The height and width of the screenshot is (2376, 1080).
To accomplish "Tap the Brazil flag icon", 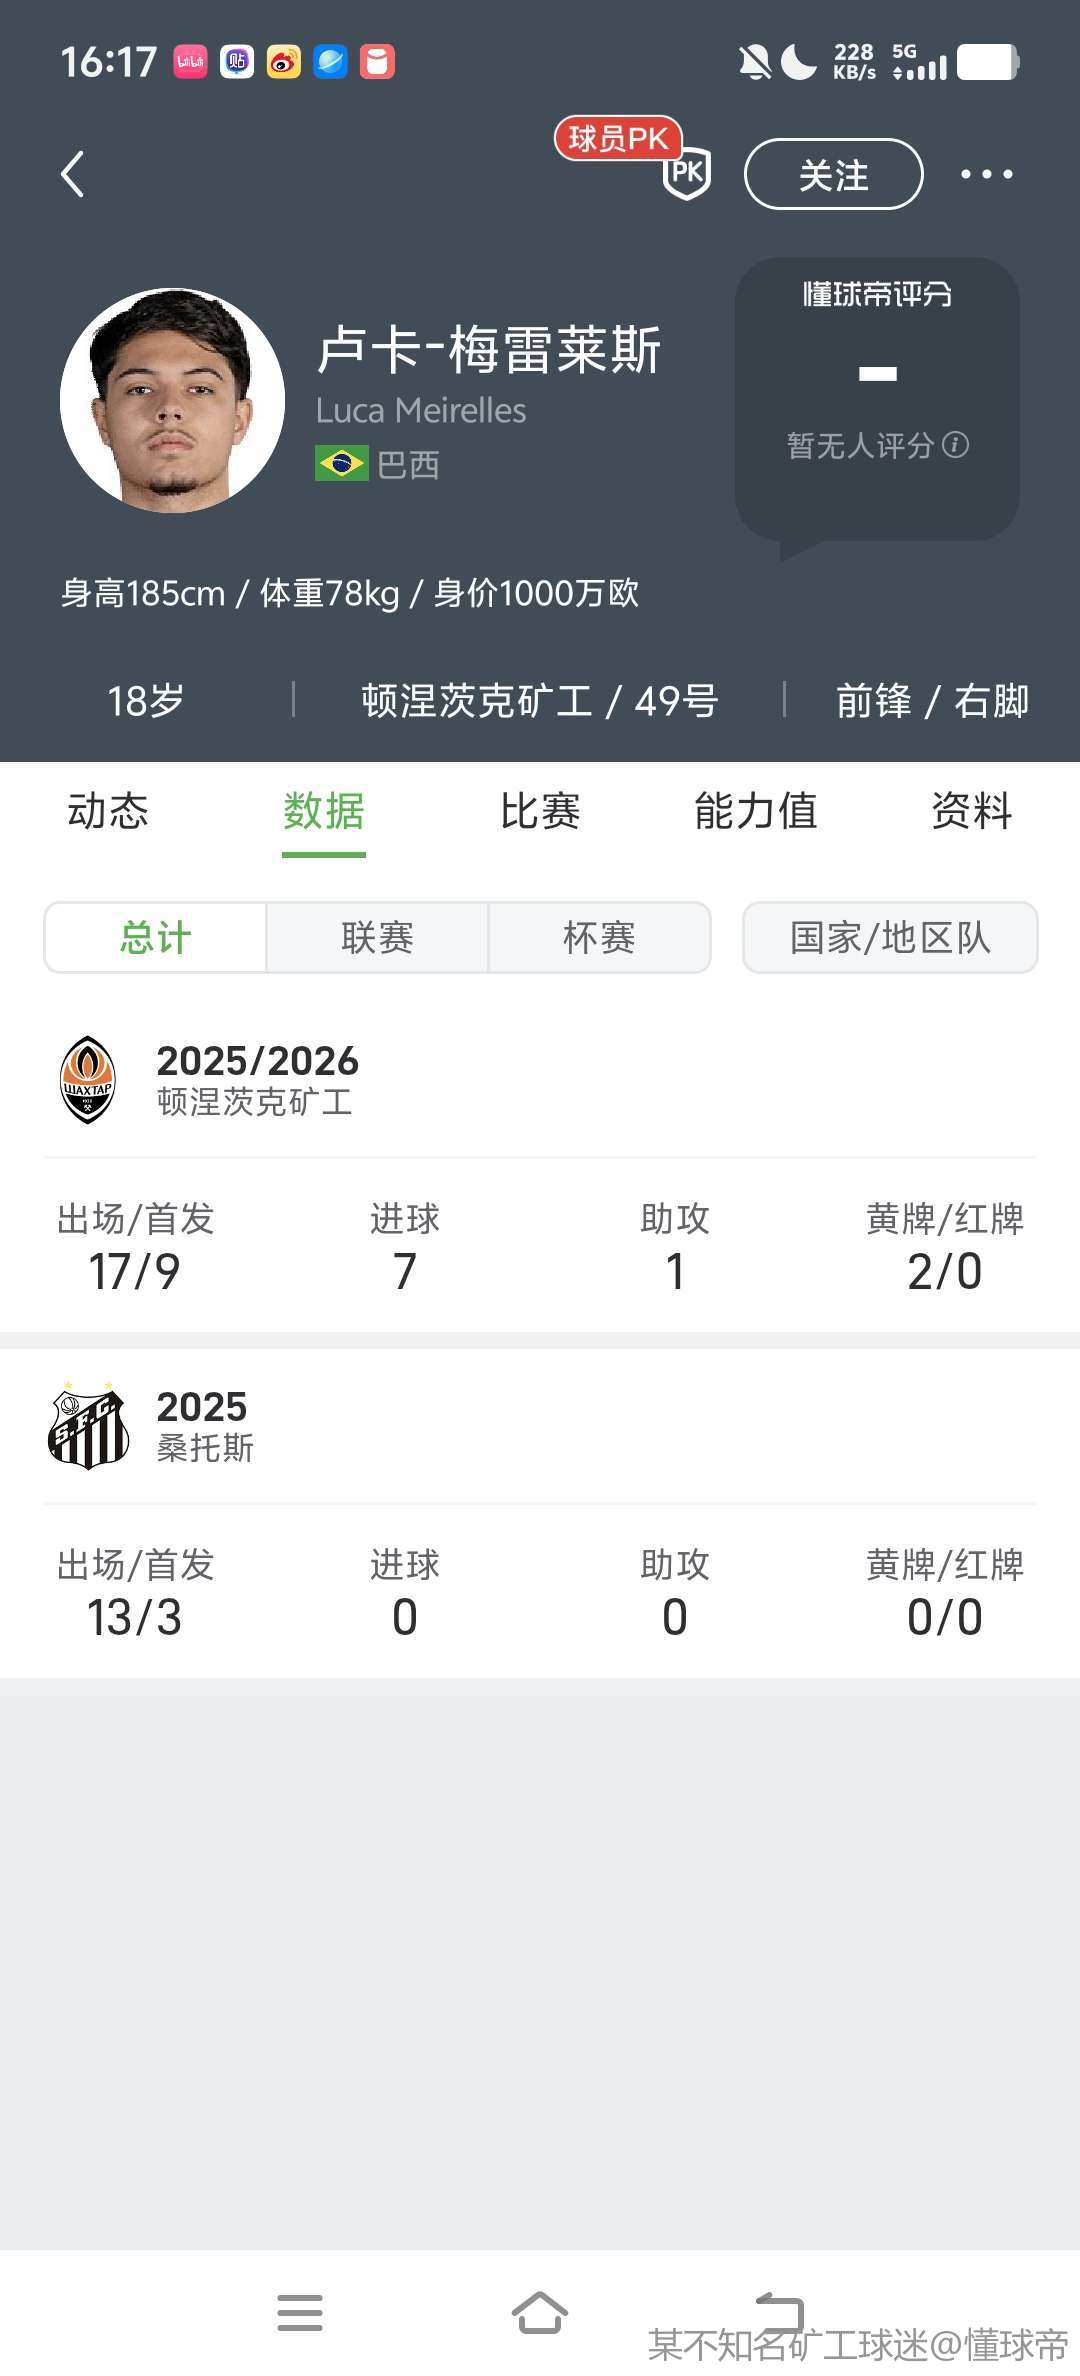I will tap(341, 464).
